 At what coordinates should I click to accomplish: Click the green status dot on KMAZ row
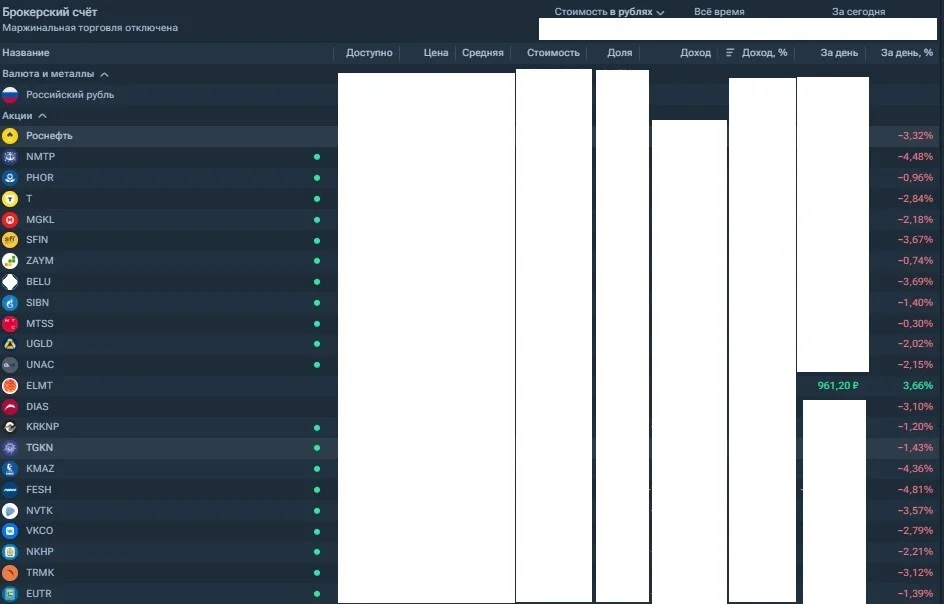tap(317, 469)
